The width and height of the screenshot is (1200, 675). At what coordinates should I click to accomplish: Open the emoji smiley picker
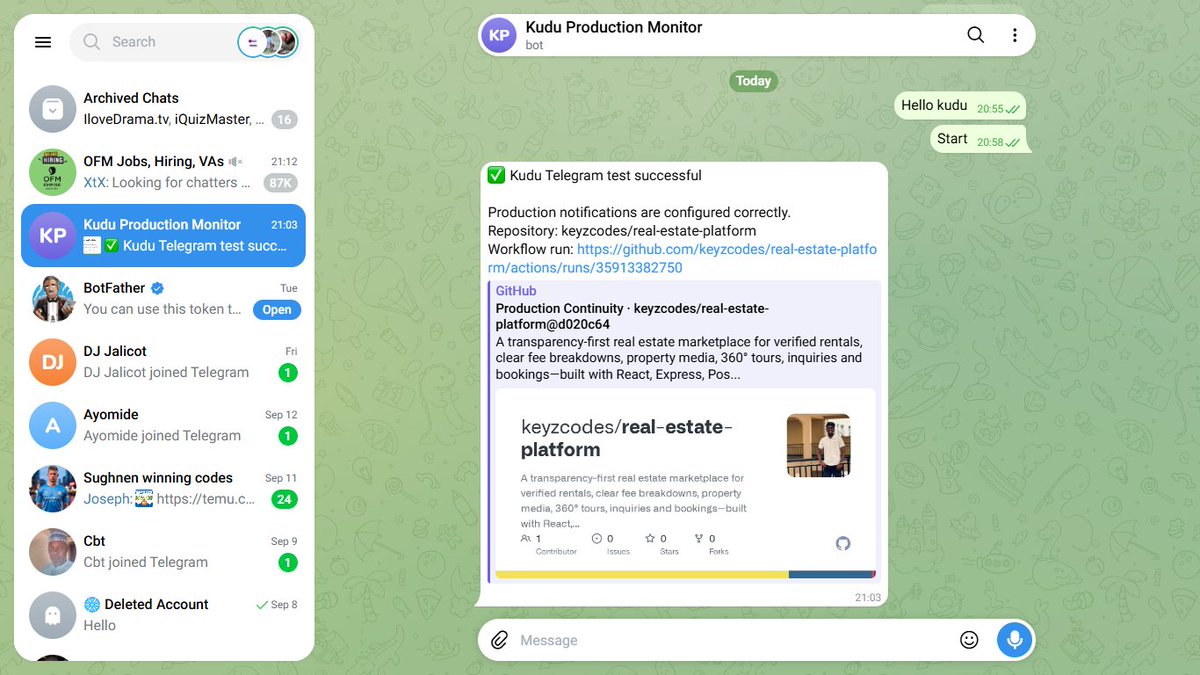969,640
